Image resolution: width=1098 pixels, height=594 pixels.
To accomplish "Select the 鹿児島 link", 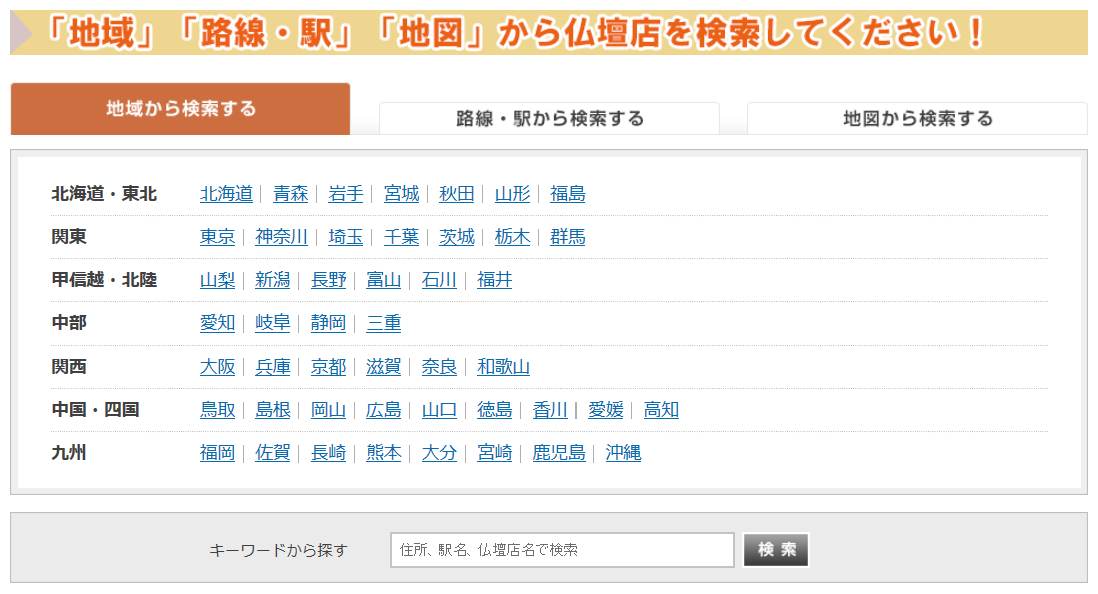I will (558, 453).
